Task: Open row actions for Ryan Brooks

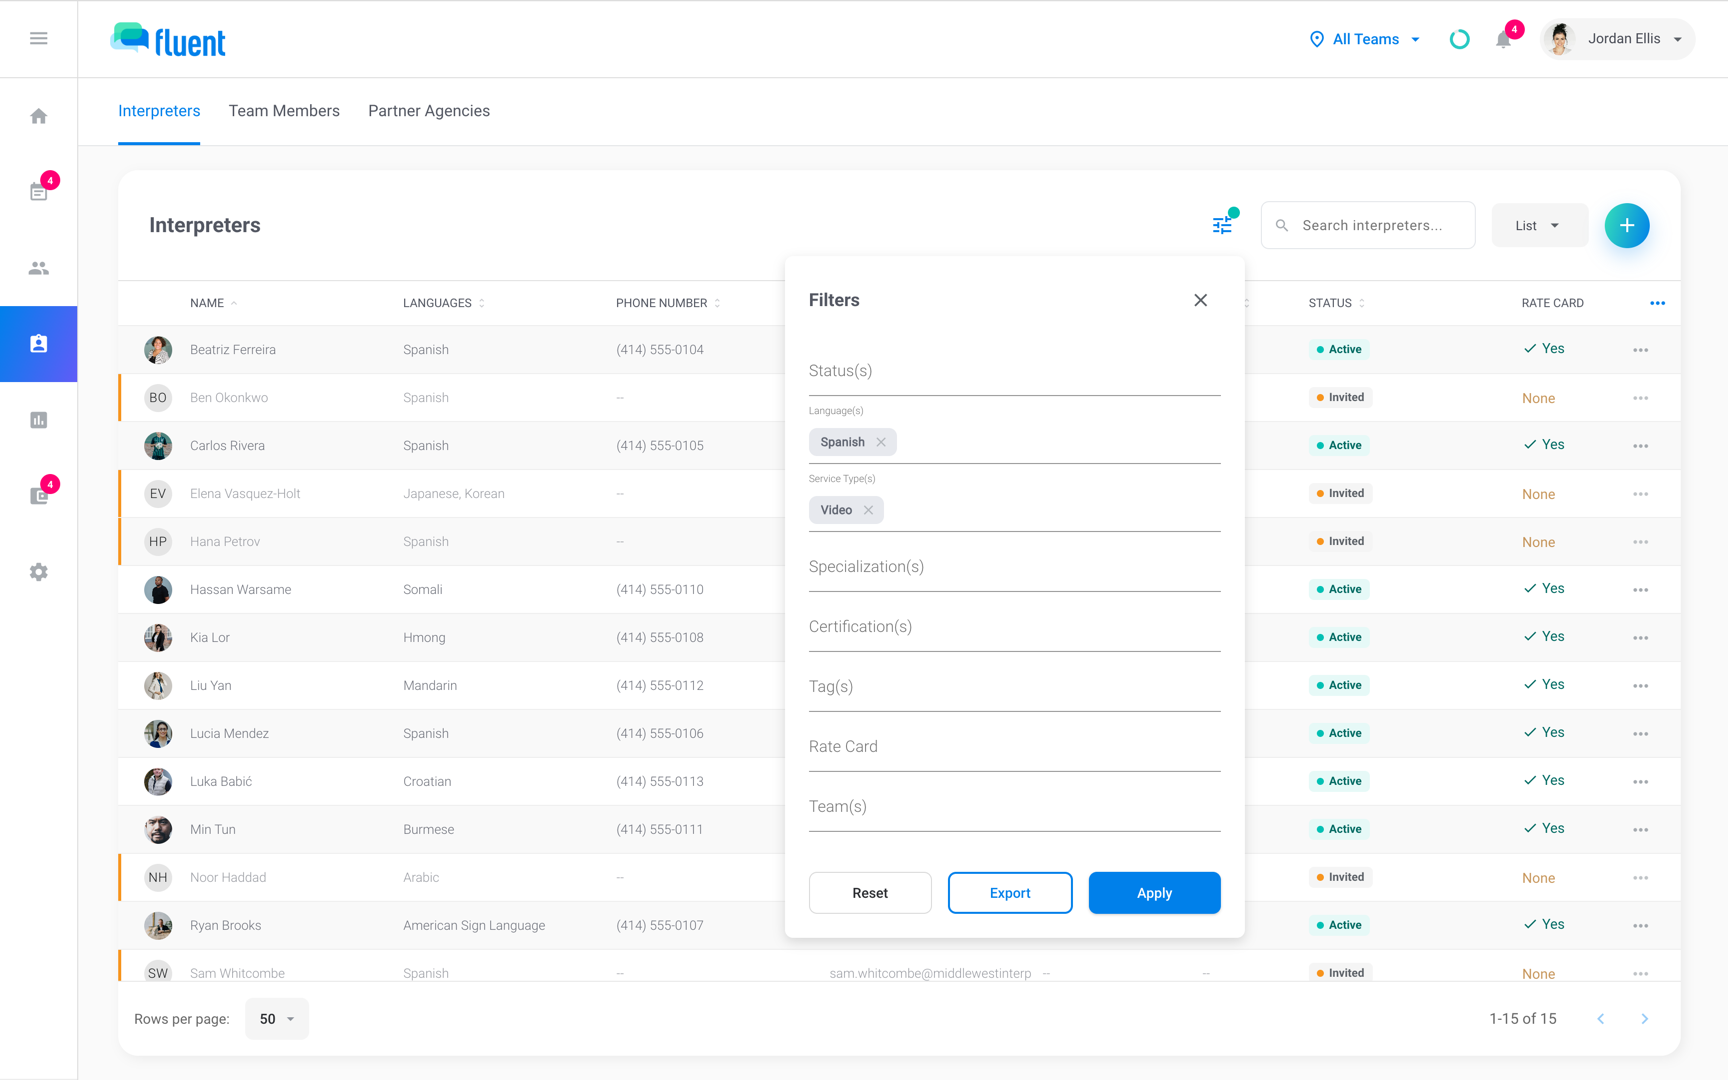Action: pos(1640,926)
